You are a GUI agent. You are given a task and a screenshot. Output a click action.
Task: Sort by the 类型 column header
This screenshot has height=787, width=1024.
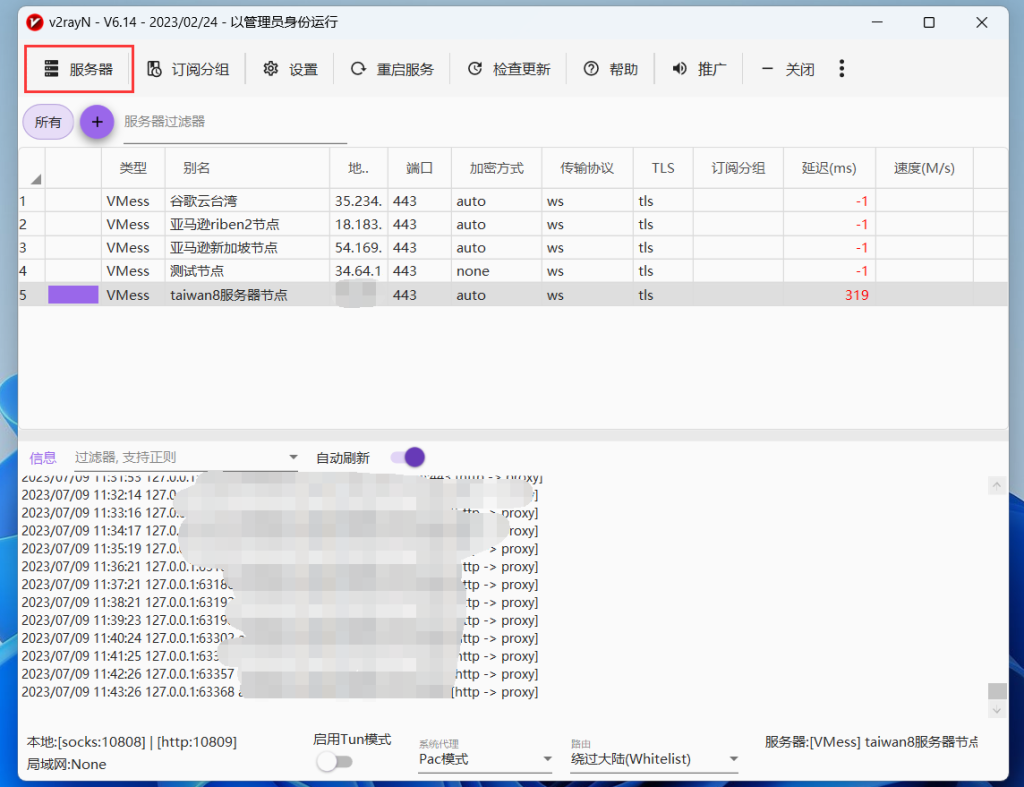[133, 169]
